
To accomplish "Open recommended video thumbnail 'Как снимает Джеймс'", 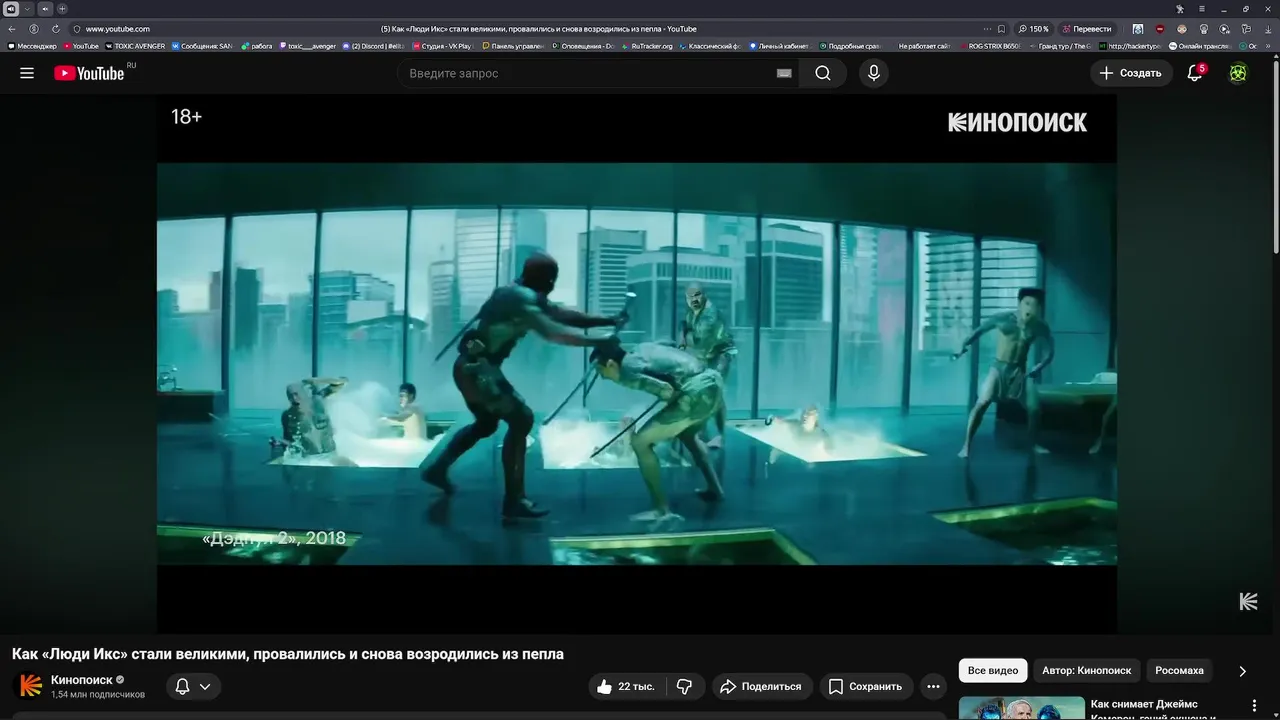I will (x=1022, y=708).
